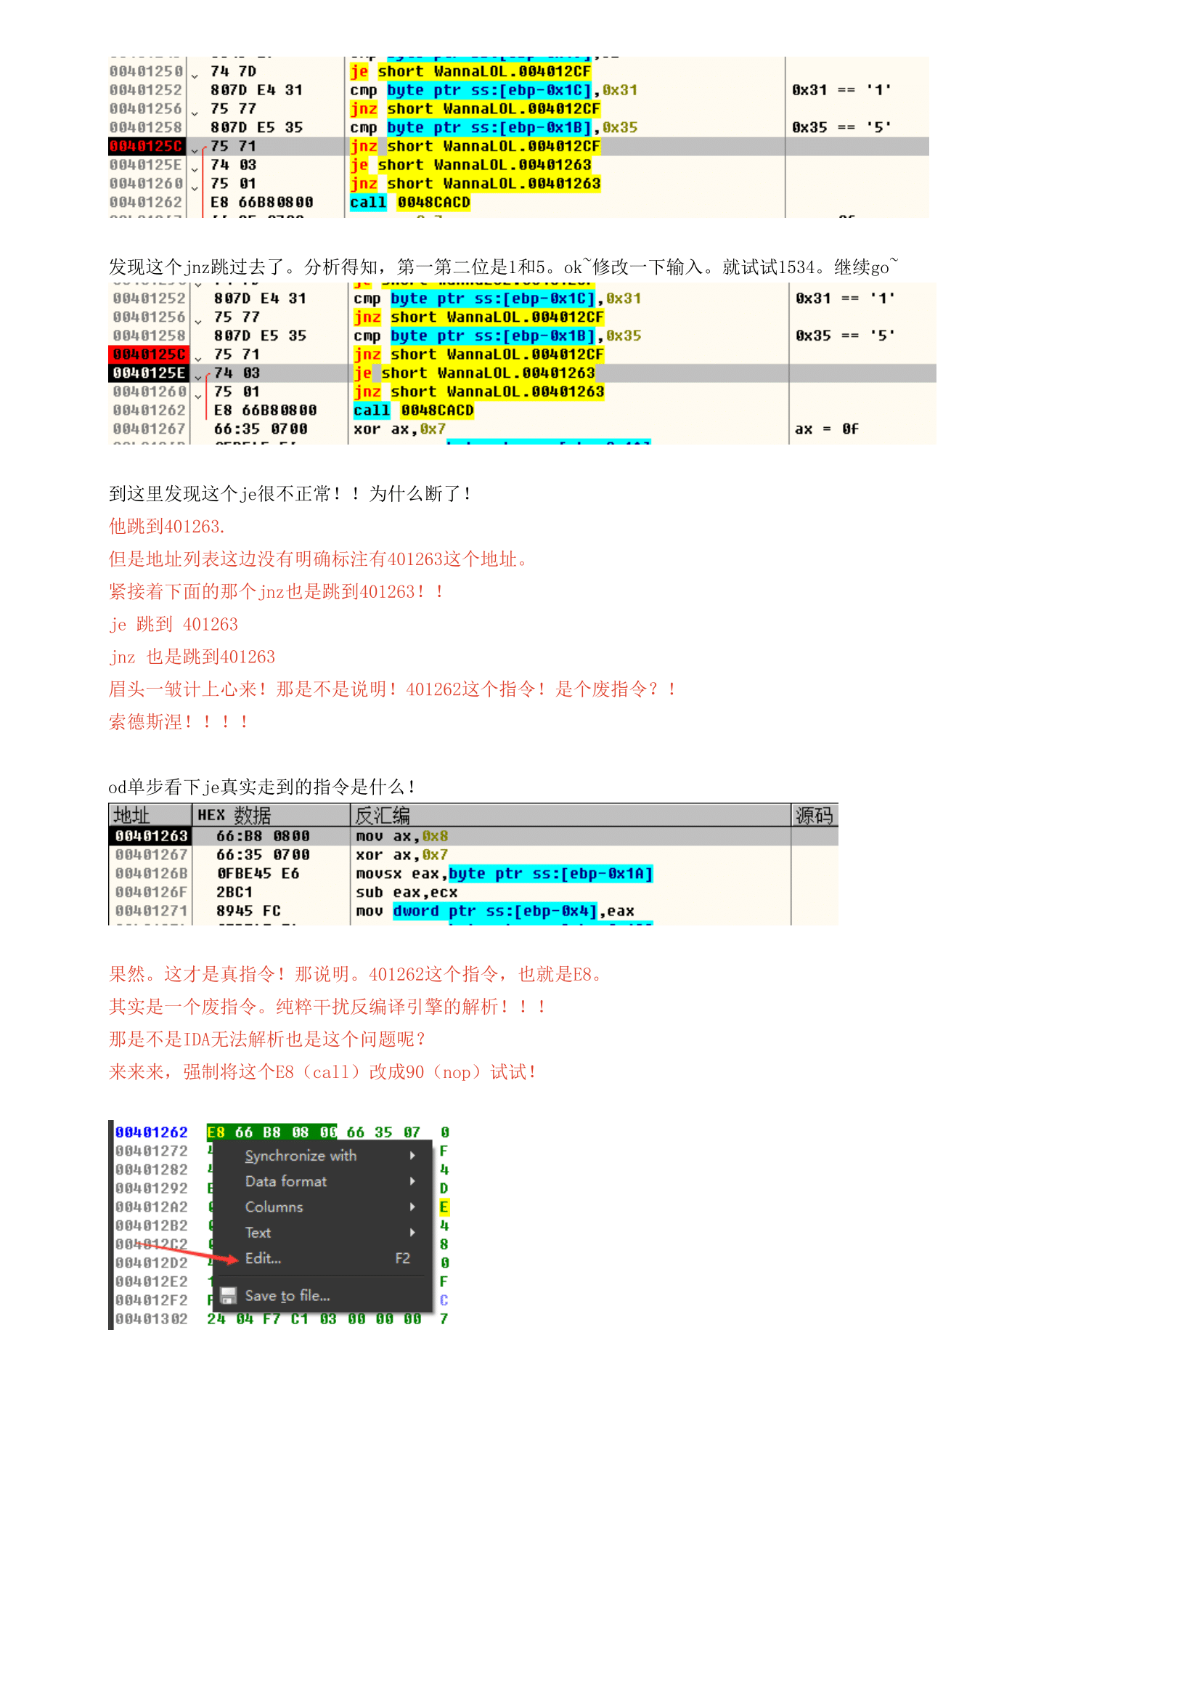Select hex dump address 00401262
The width and height of the screenshot is (1200, 1699).
[151, 1132]
